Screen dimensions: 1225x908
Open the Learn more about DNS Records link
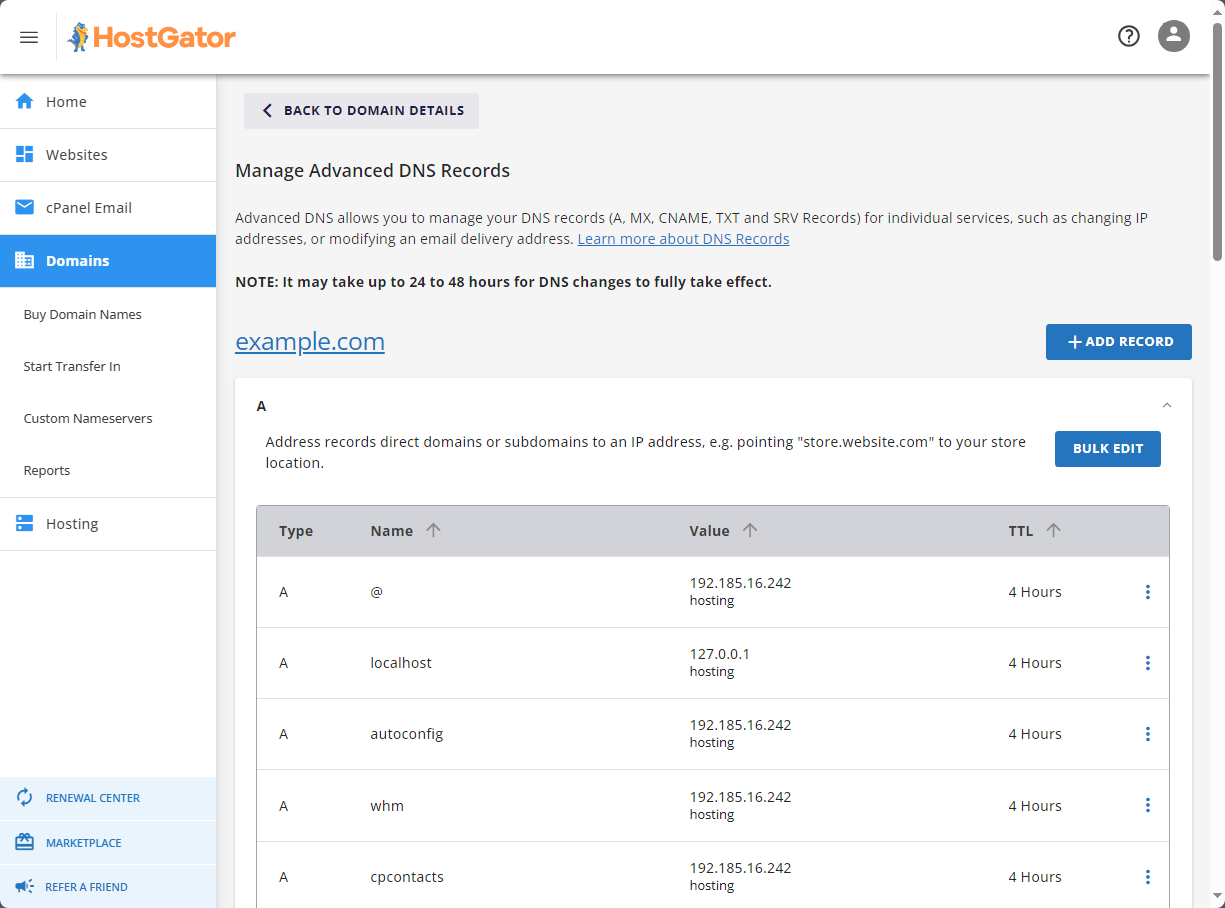click(683, 238)
